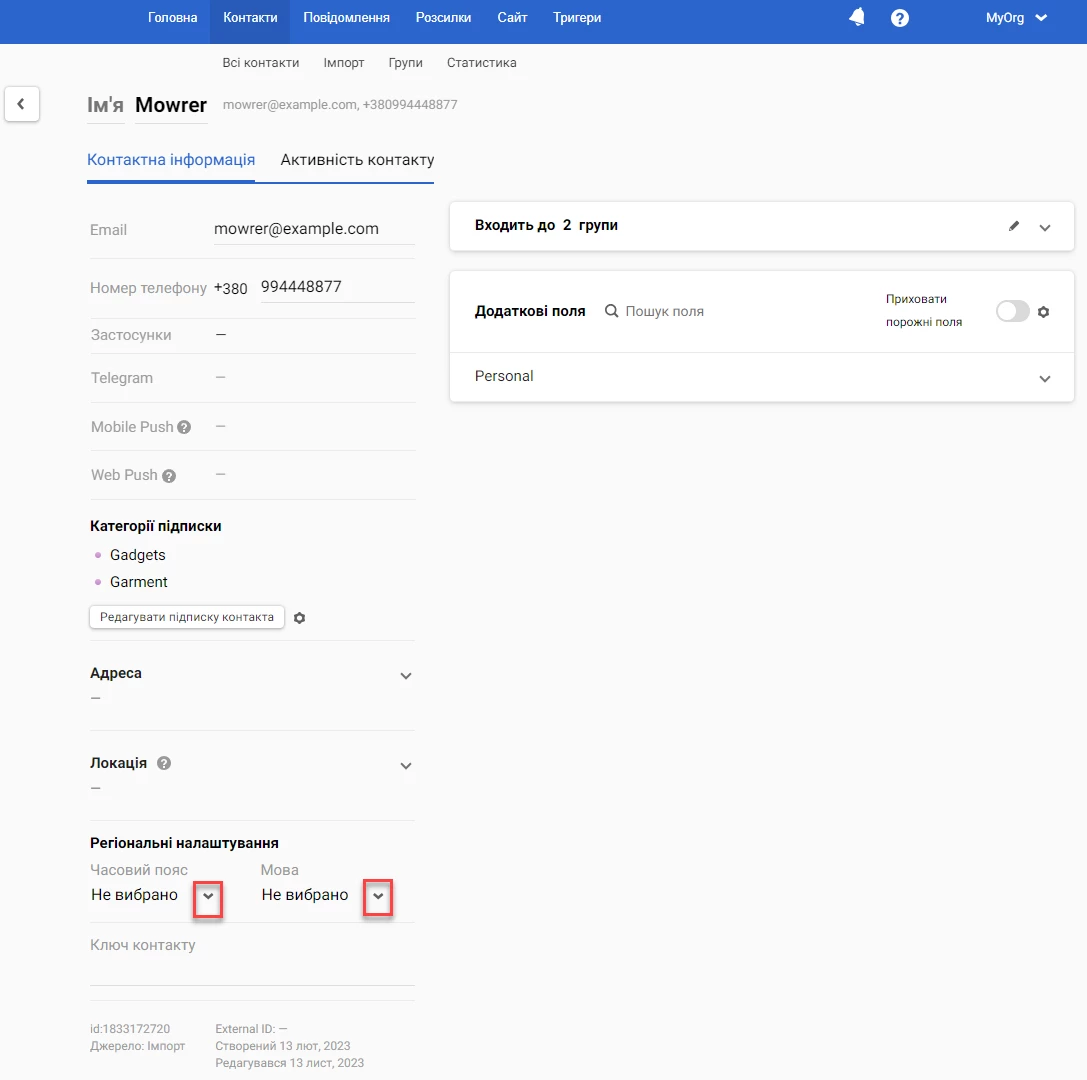Open subscription settings gear icon
1087x1080 pixels.
coord(299,618)
